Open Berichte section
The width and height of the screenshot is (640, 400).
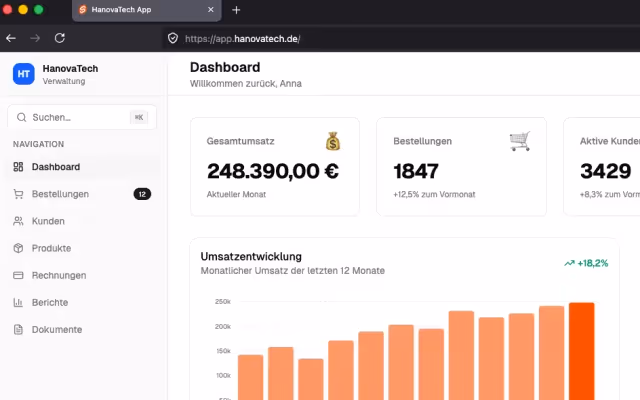click(x=82, y=302)
